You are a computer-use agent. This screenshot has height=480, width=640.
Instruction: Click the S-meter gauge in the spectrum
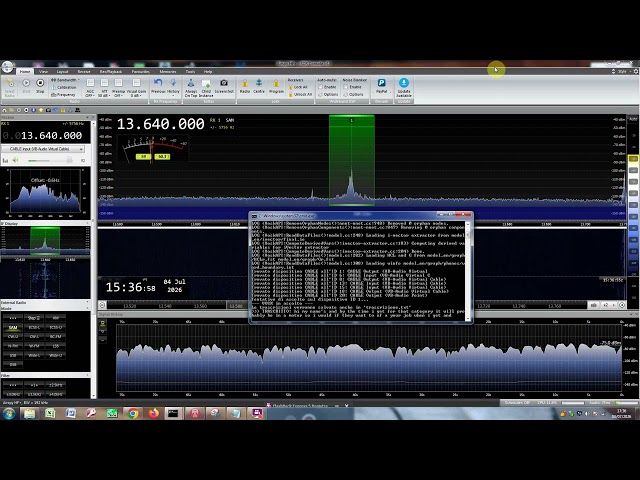[153, 149]
